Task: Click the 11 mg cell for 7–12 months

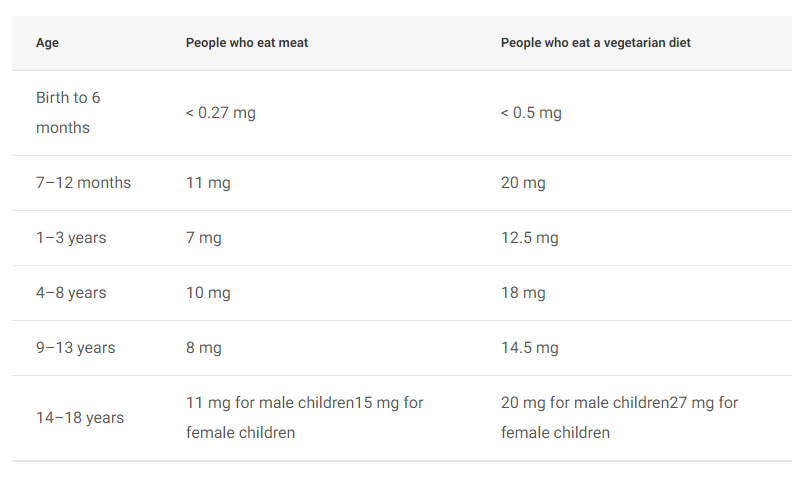Action: coord(208,183)
